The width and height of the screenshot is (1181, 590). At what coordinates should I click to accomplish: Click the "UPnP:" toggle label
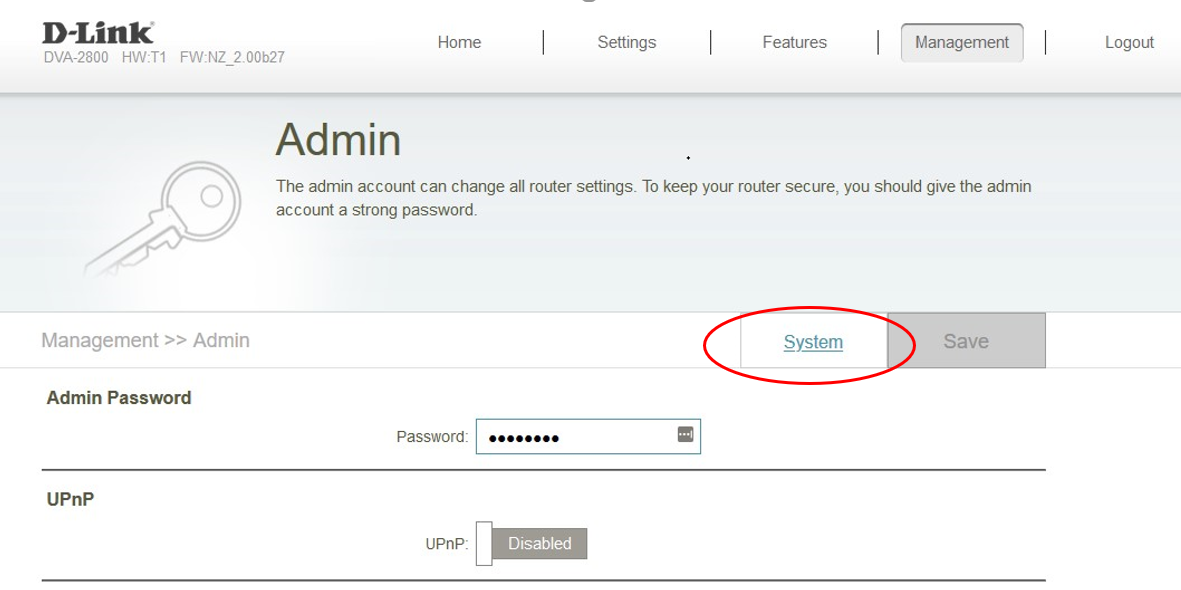[447, 544]
